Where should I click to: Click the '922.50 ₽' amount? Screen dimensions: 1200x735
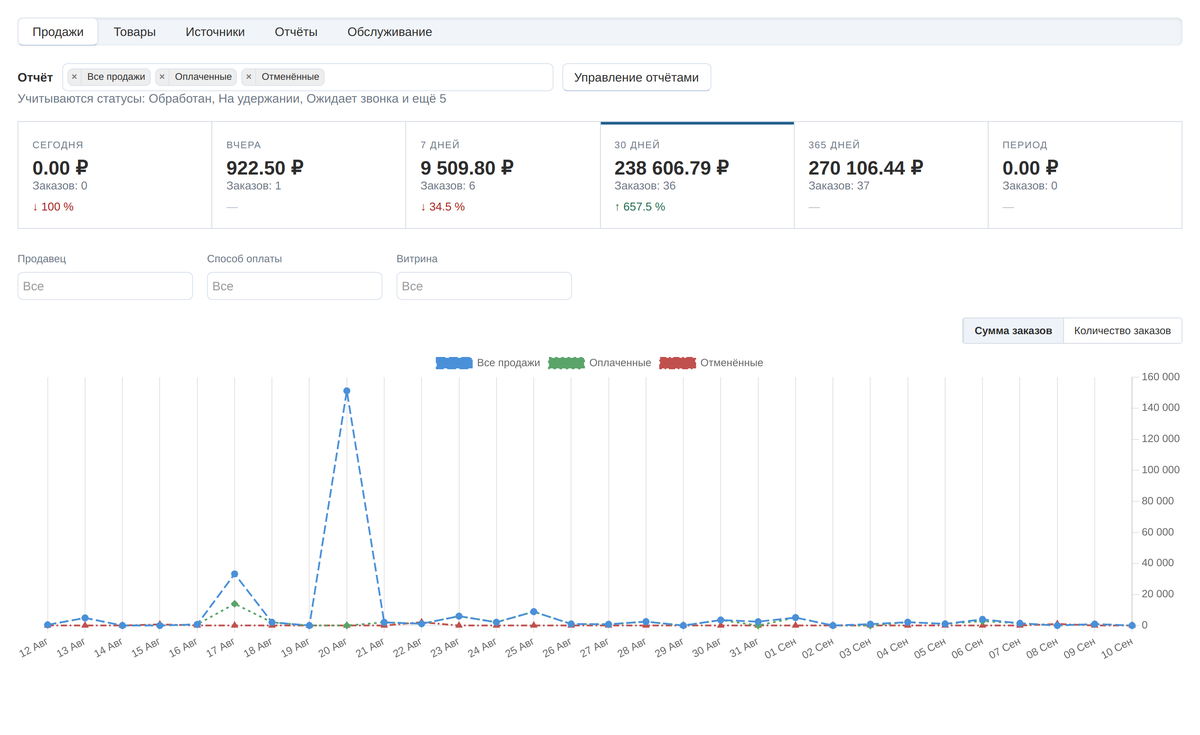pos(265,168)
